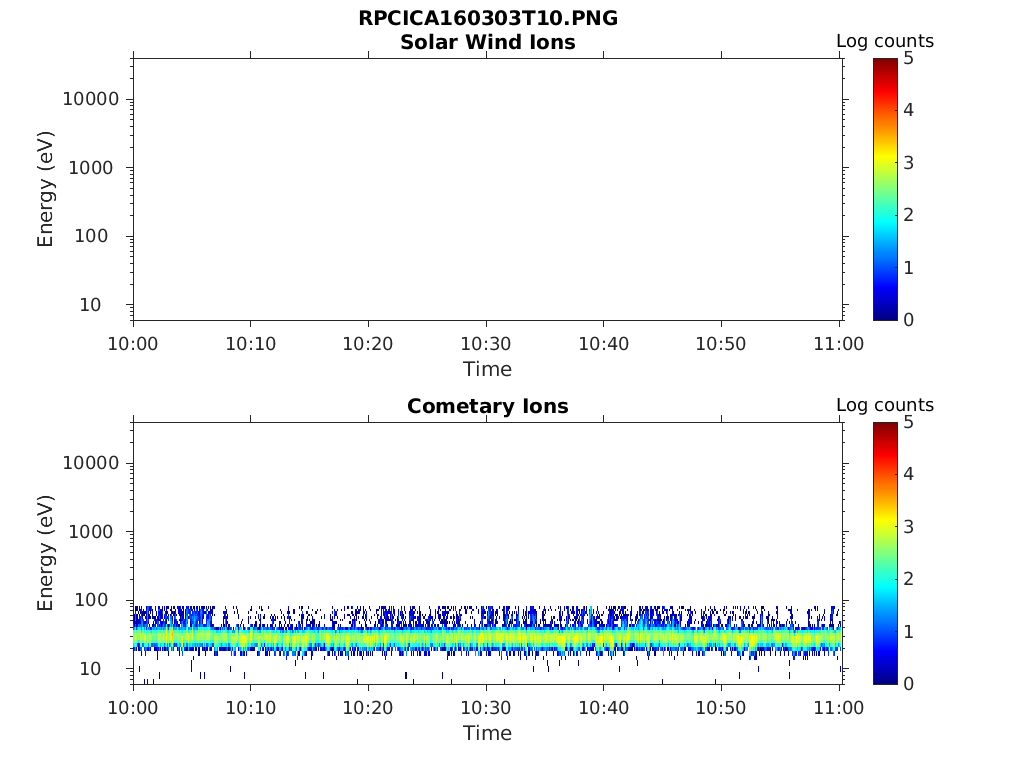
Task: Click Log counts label above bottom color bar
Action: coord(885,405)
